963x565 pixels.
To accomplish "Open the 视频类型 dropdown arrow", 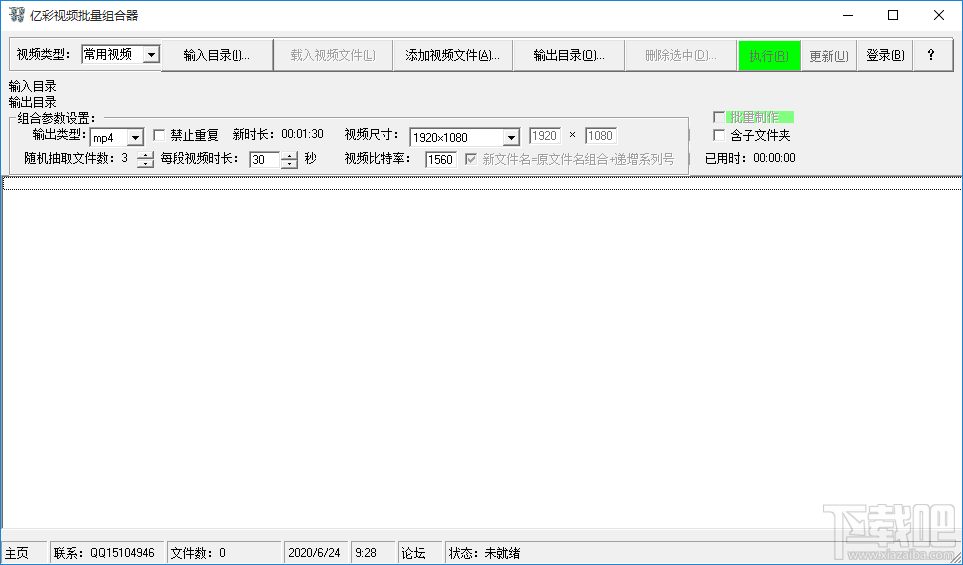I will tap(151, 55).
